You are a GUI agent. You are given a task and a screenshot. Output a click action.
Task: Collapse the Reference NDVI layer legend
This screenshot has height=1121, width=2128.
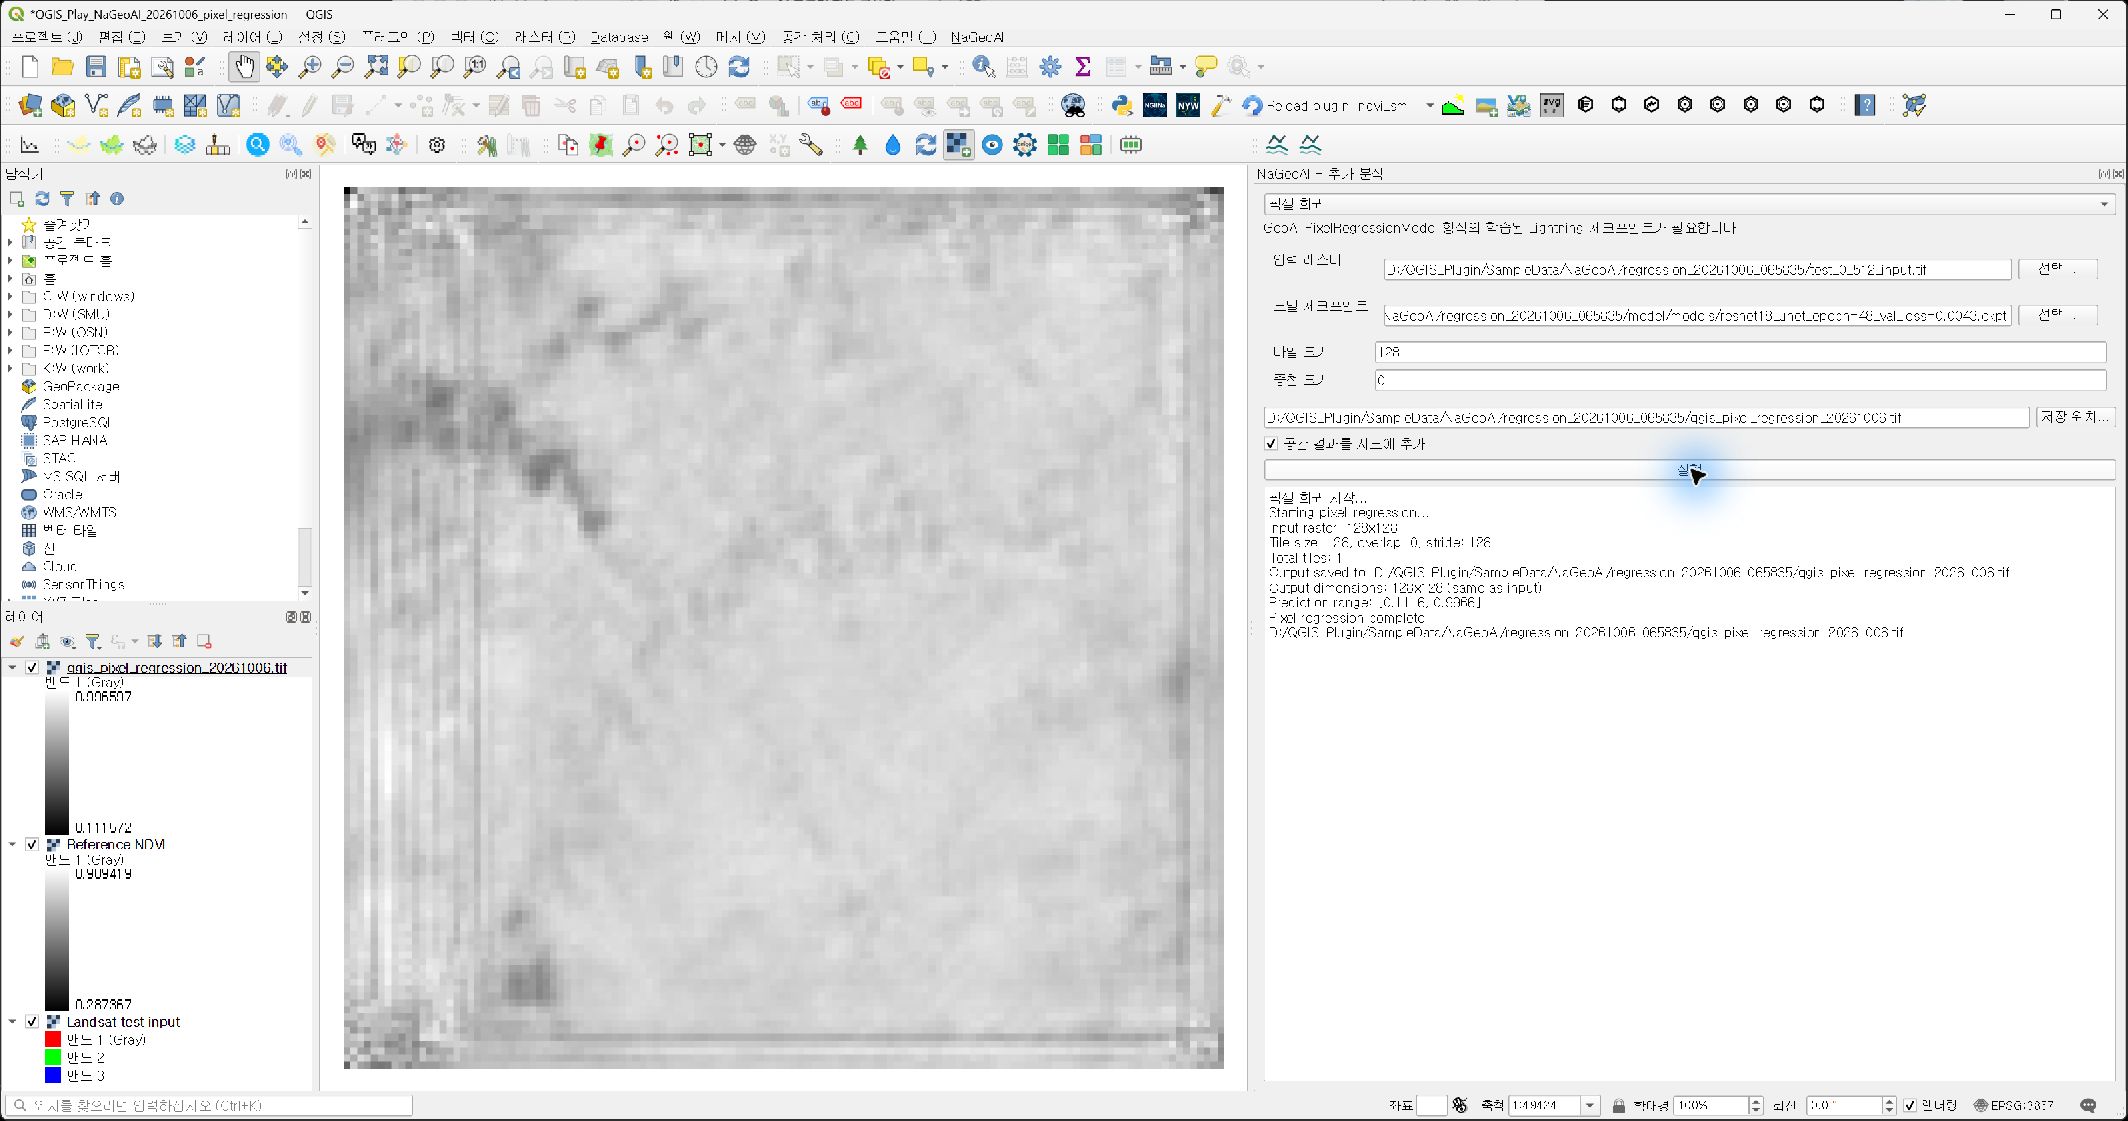click(x=12, y=845)
